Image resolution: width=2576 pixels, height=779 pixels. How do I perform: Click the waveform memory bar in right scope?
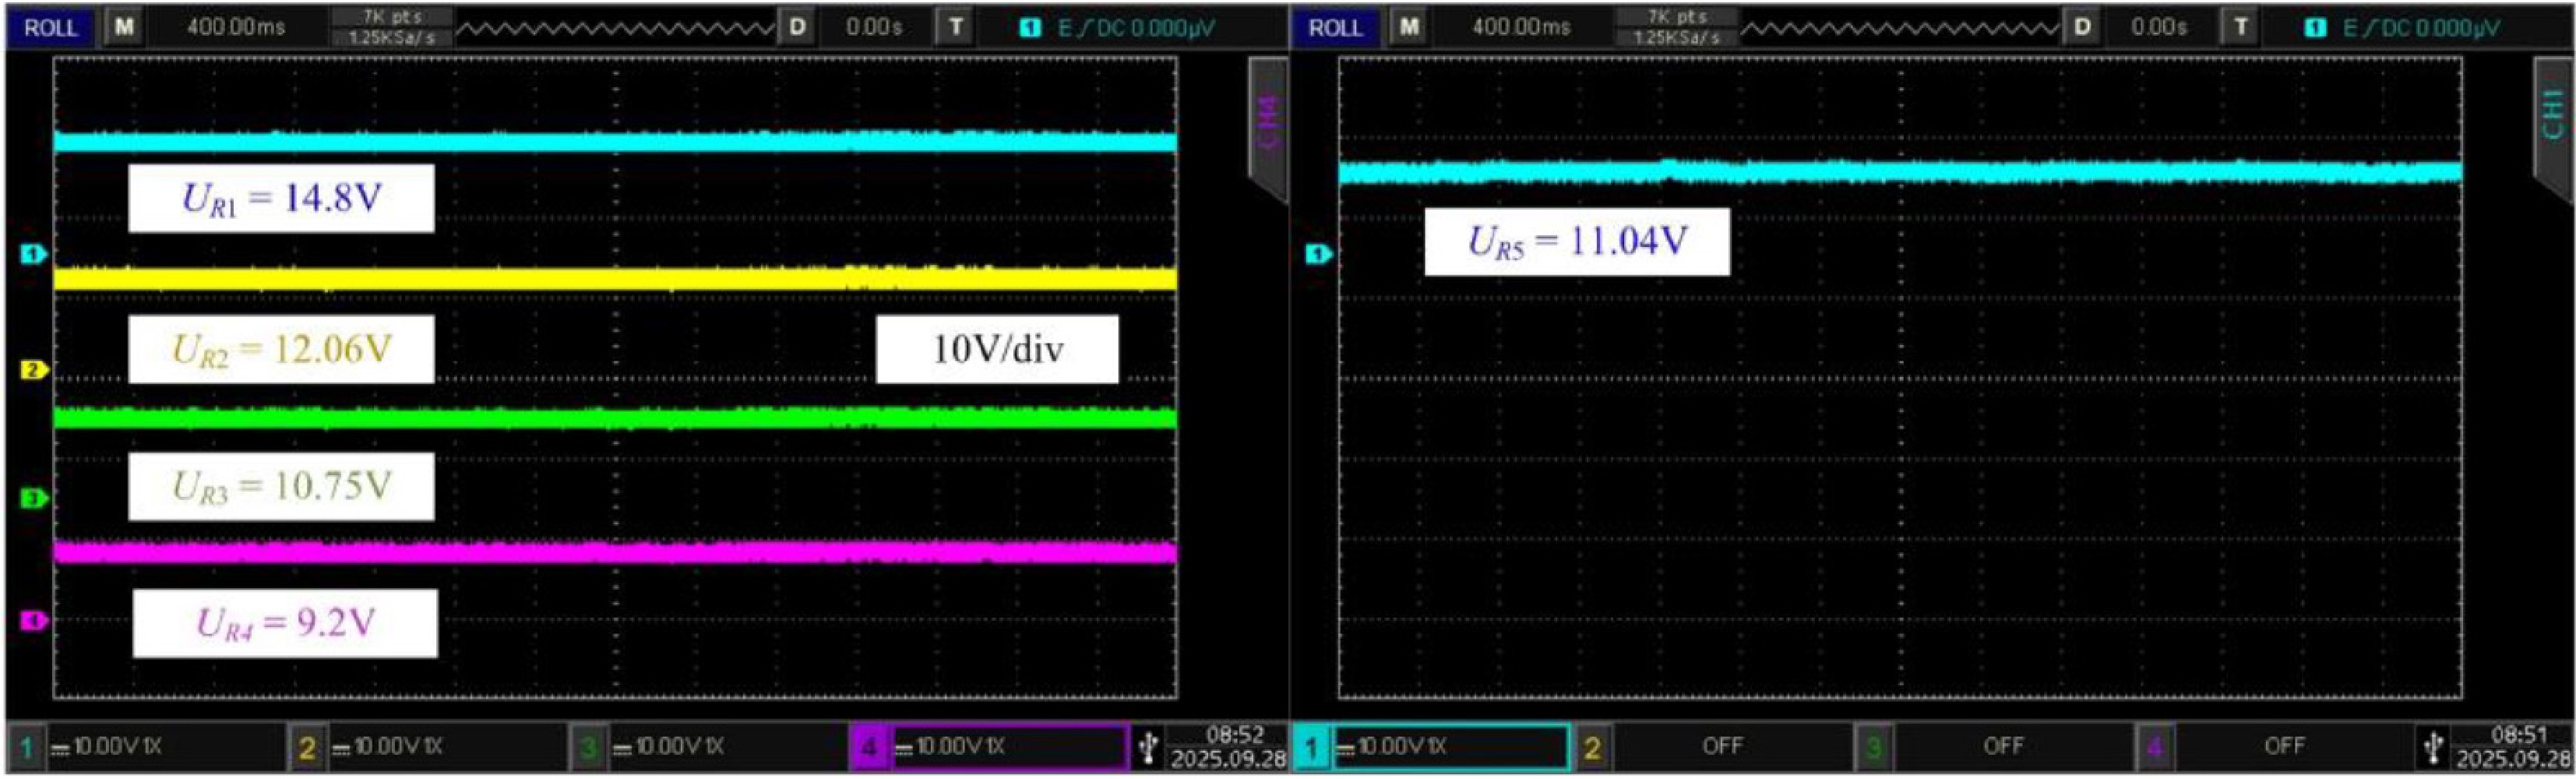click(x=1900, y=28)
